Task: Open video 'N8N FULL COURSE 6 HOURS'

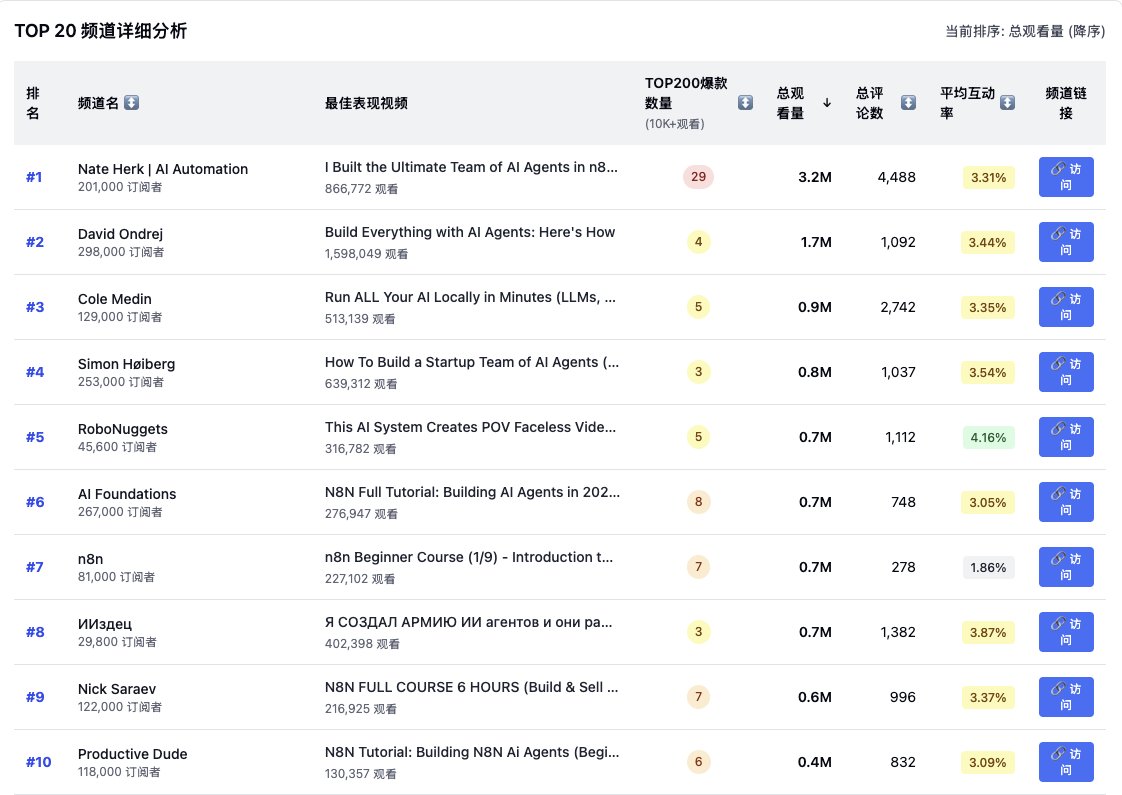Action: point(472,687)
